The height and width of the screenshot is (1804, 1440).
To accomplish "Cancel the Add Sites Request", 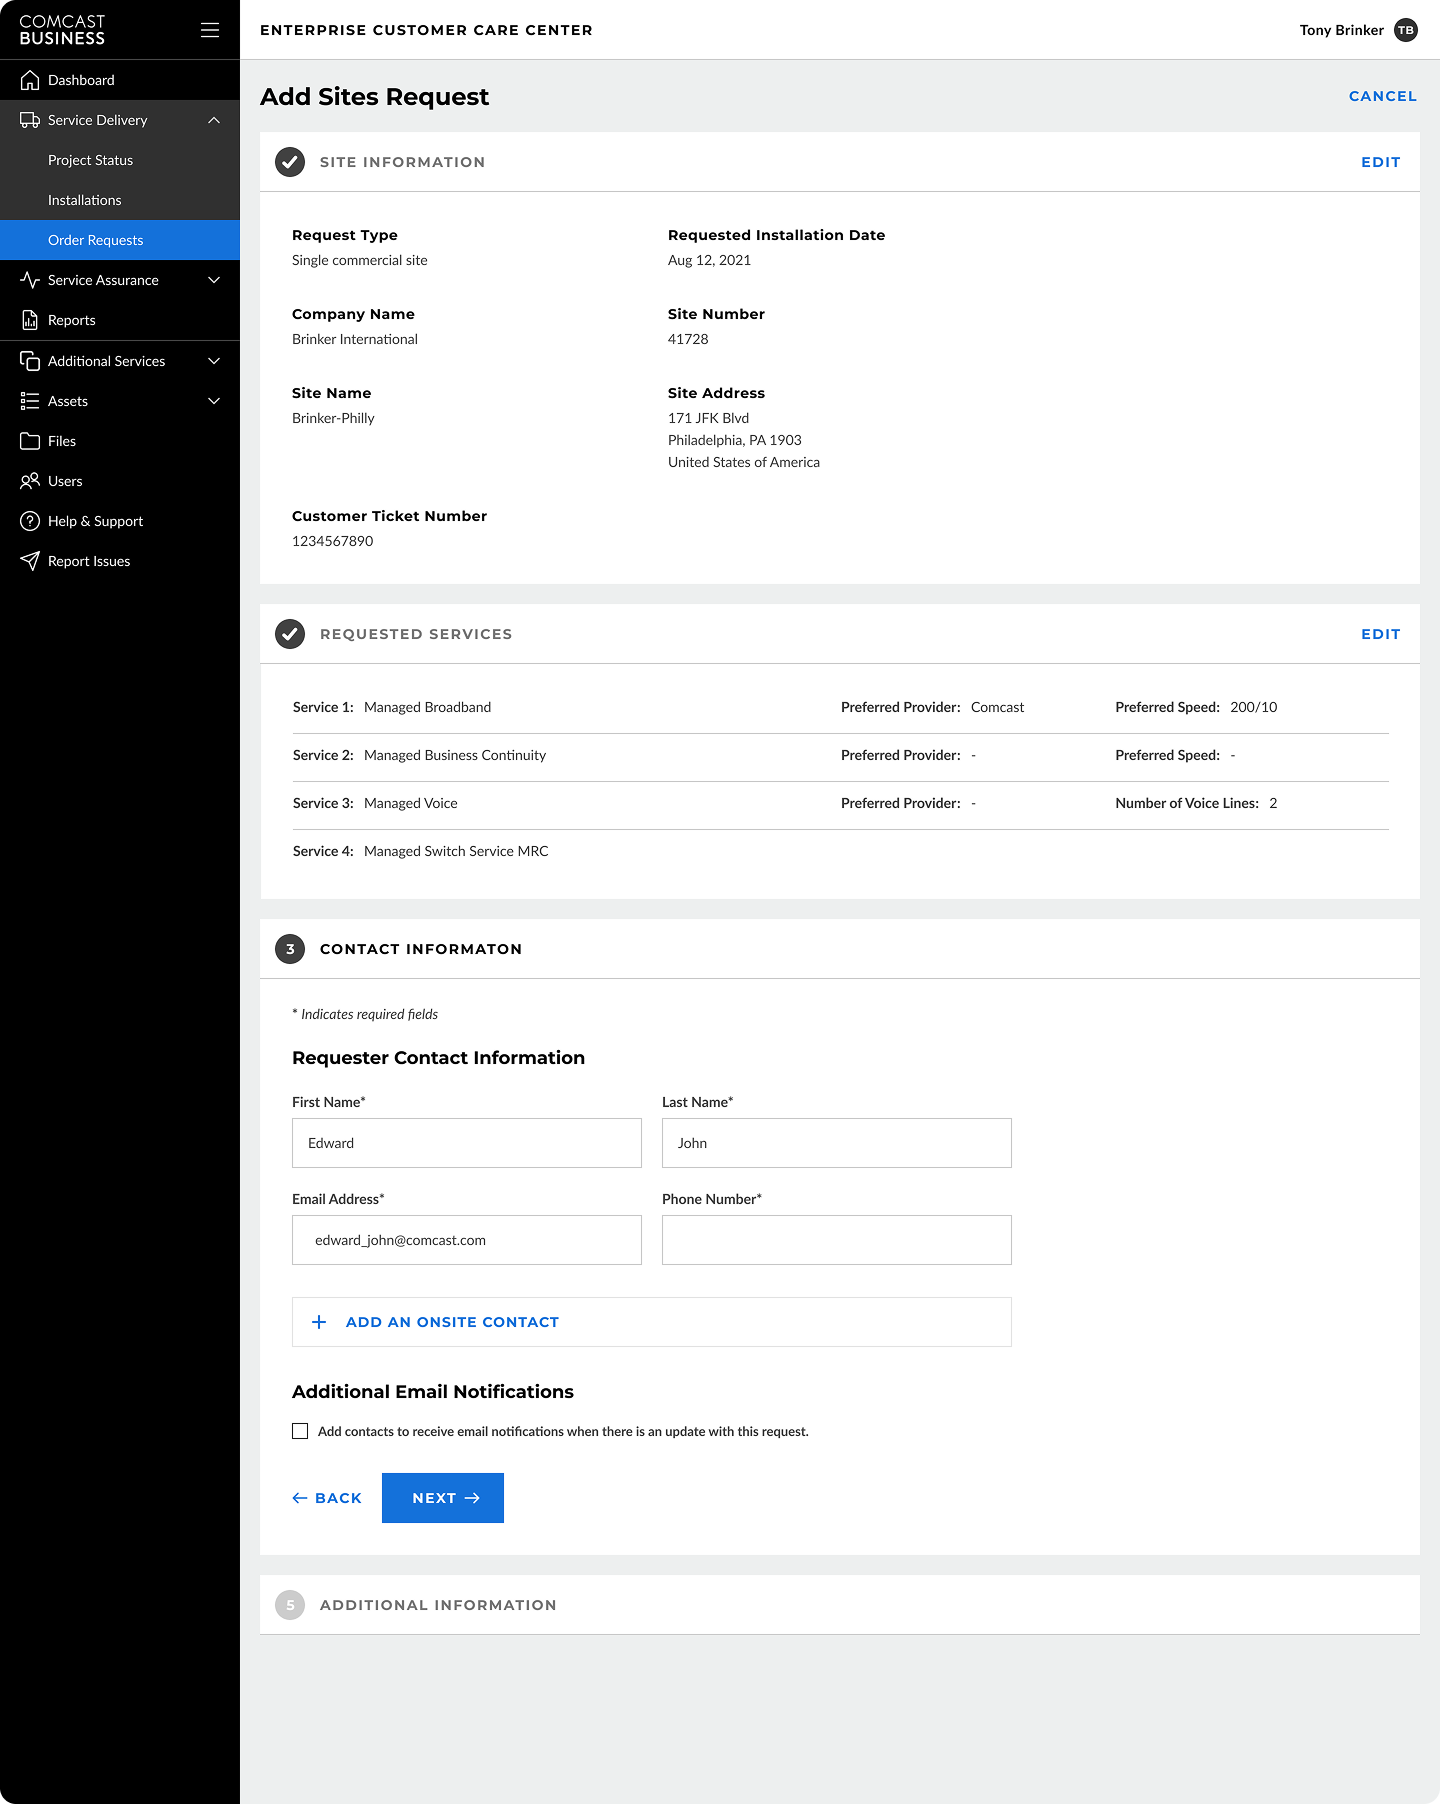I will [x=1383, y=96].
